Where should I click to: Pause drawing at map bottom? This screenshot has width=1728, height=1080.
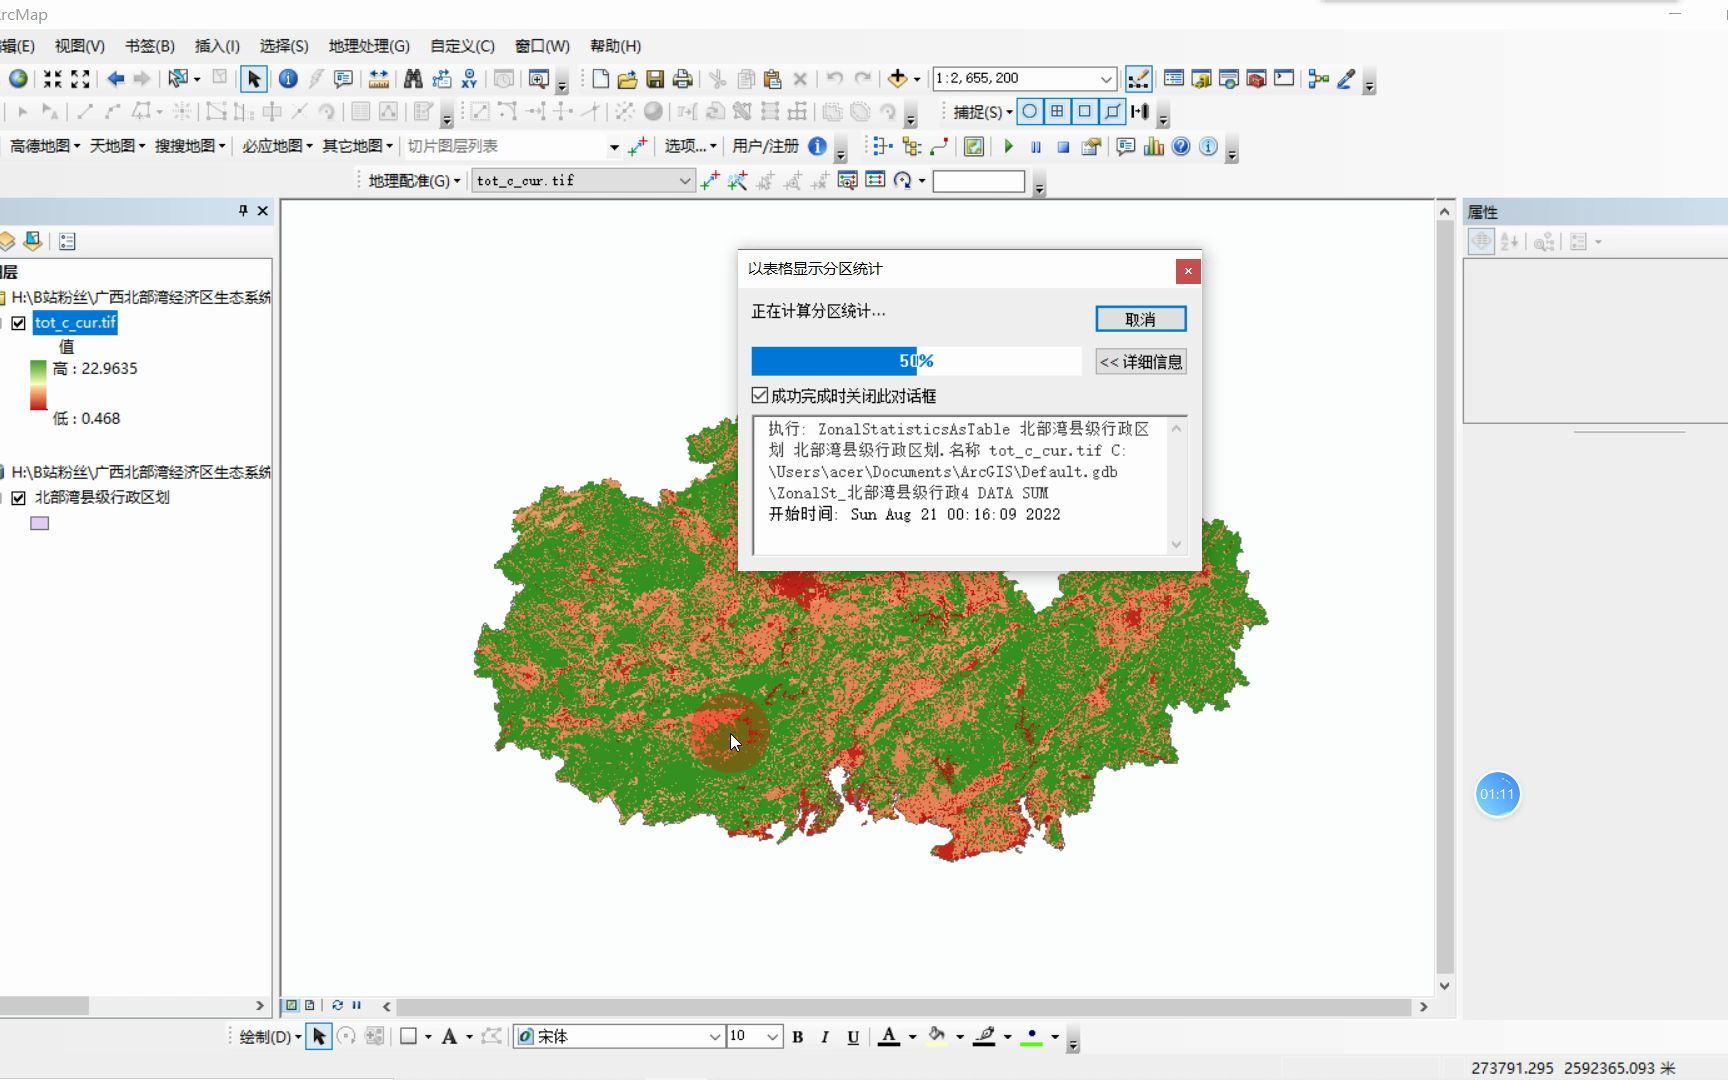point(357,1006)
